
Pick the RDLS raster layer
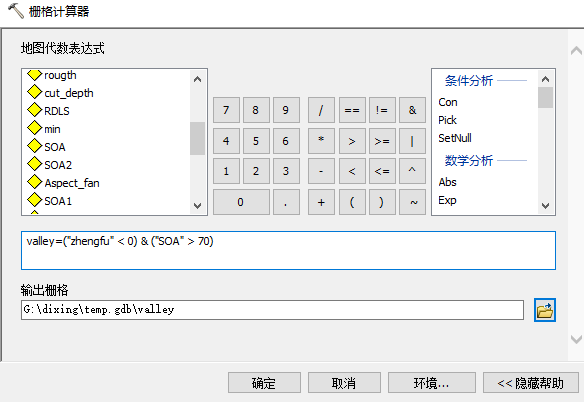(57, 111)
